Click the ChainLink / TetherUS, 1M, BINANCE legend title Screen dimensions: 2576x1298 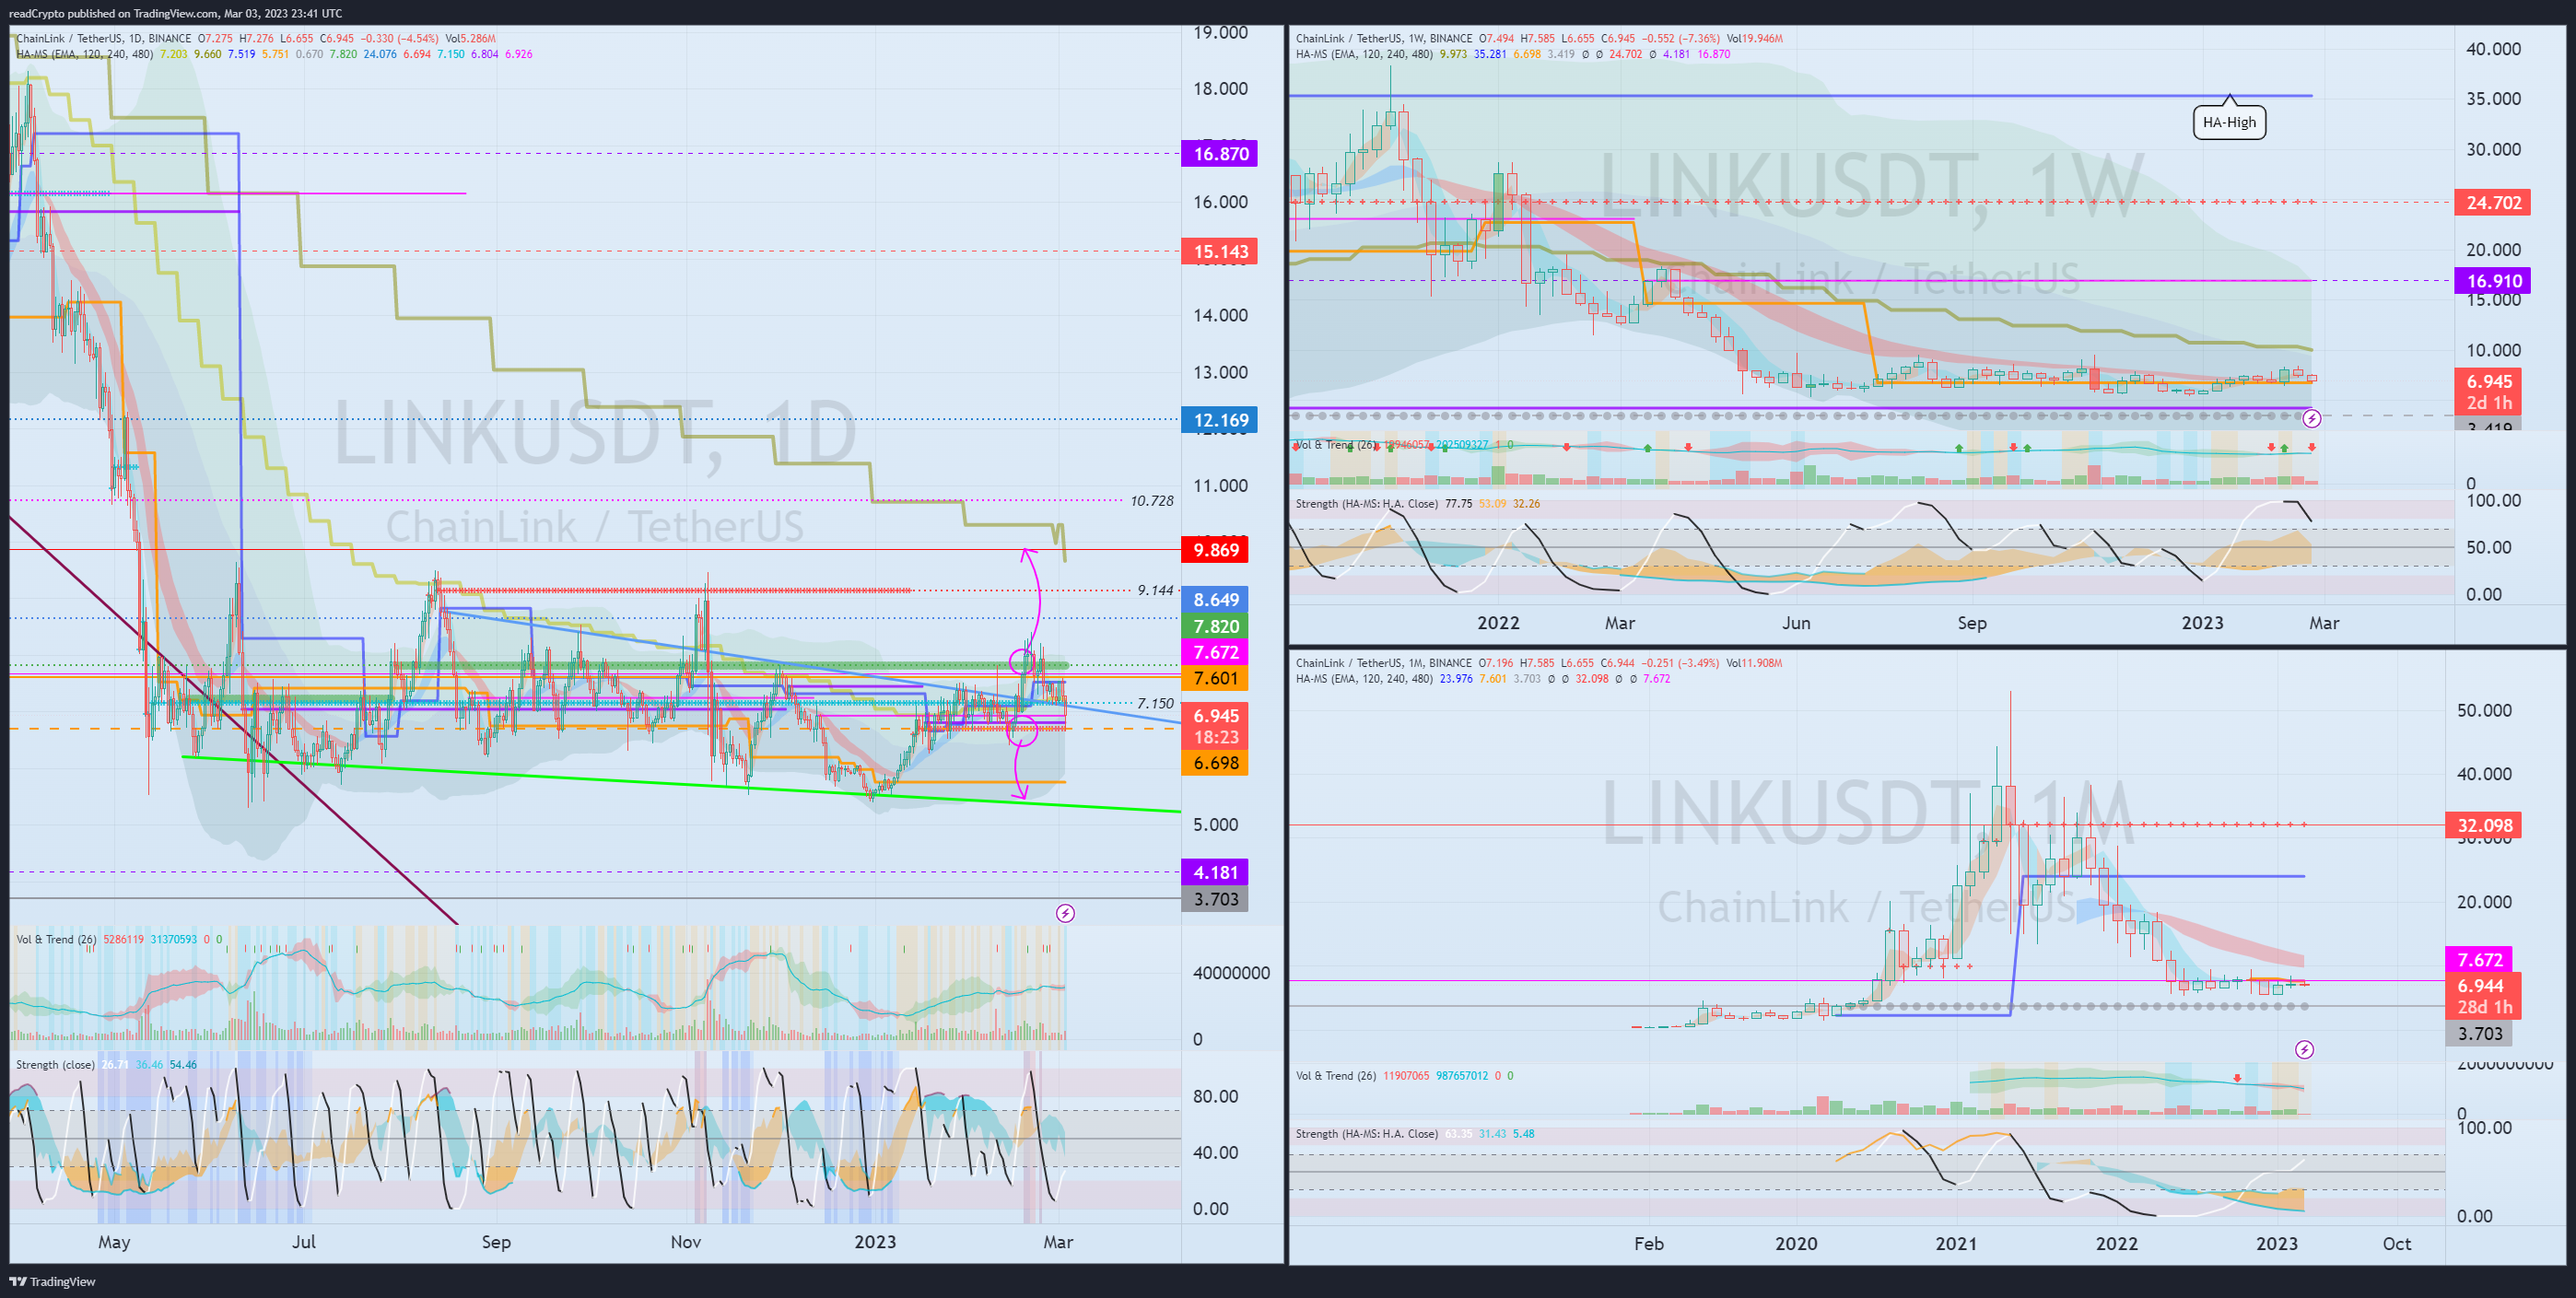pos(1384,663)
